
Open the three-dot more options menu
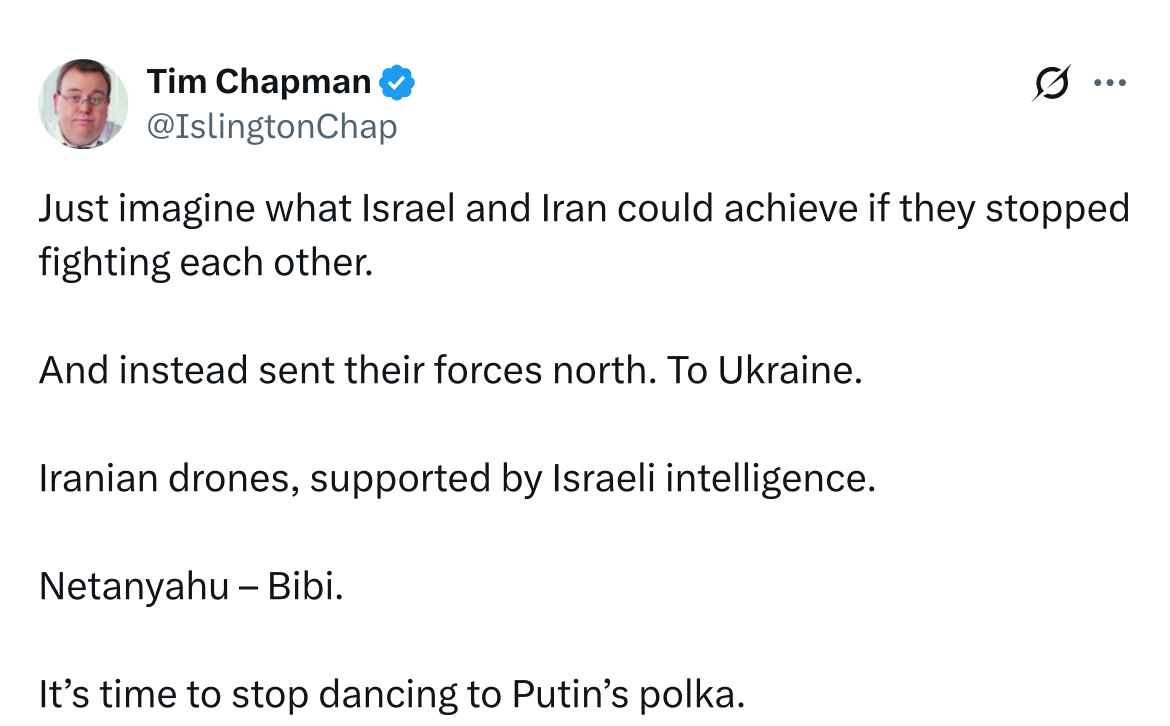click(1110, 83)
